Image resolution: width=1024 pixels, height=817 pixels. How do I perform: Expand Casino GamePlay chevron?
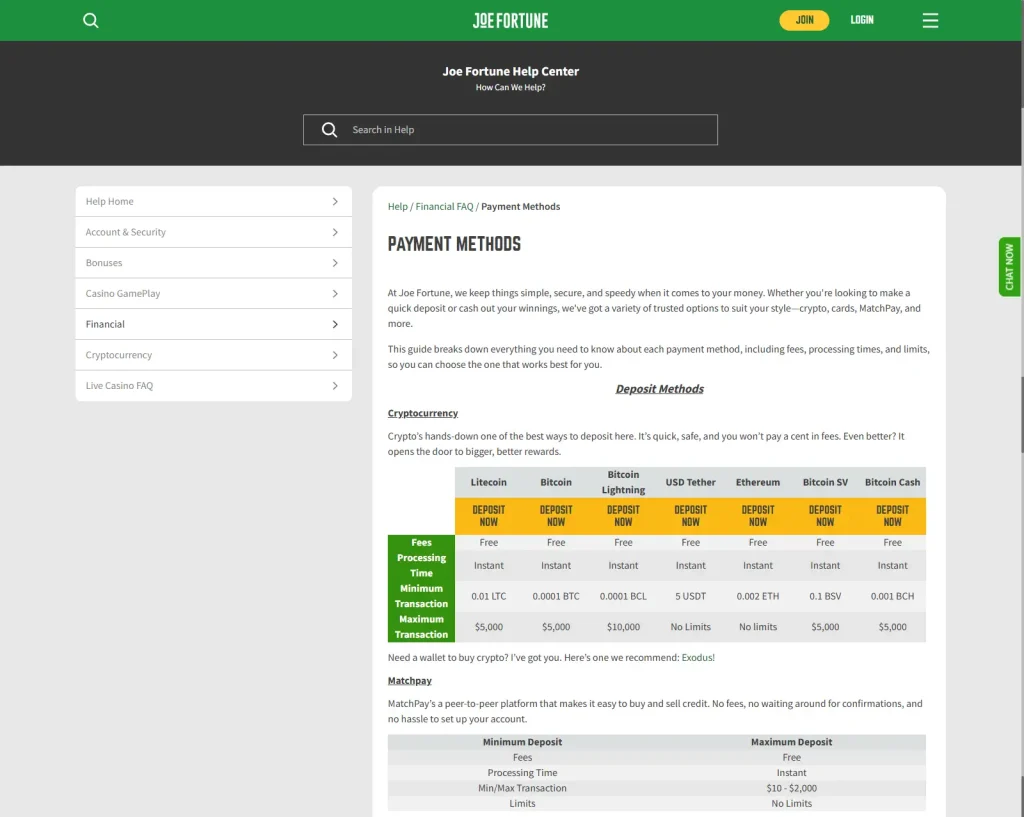click(335, 293)
